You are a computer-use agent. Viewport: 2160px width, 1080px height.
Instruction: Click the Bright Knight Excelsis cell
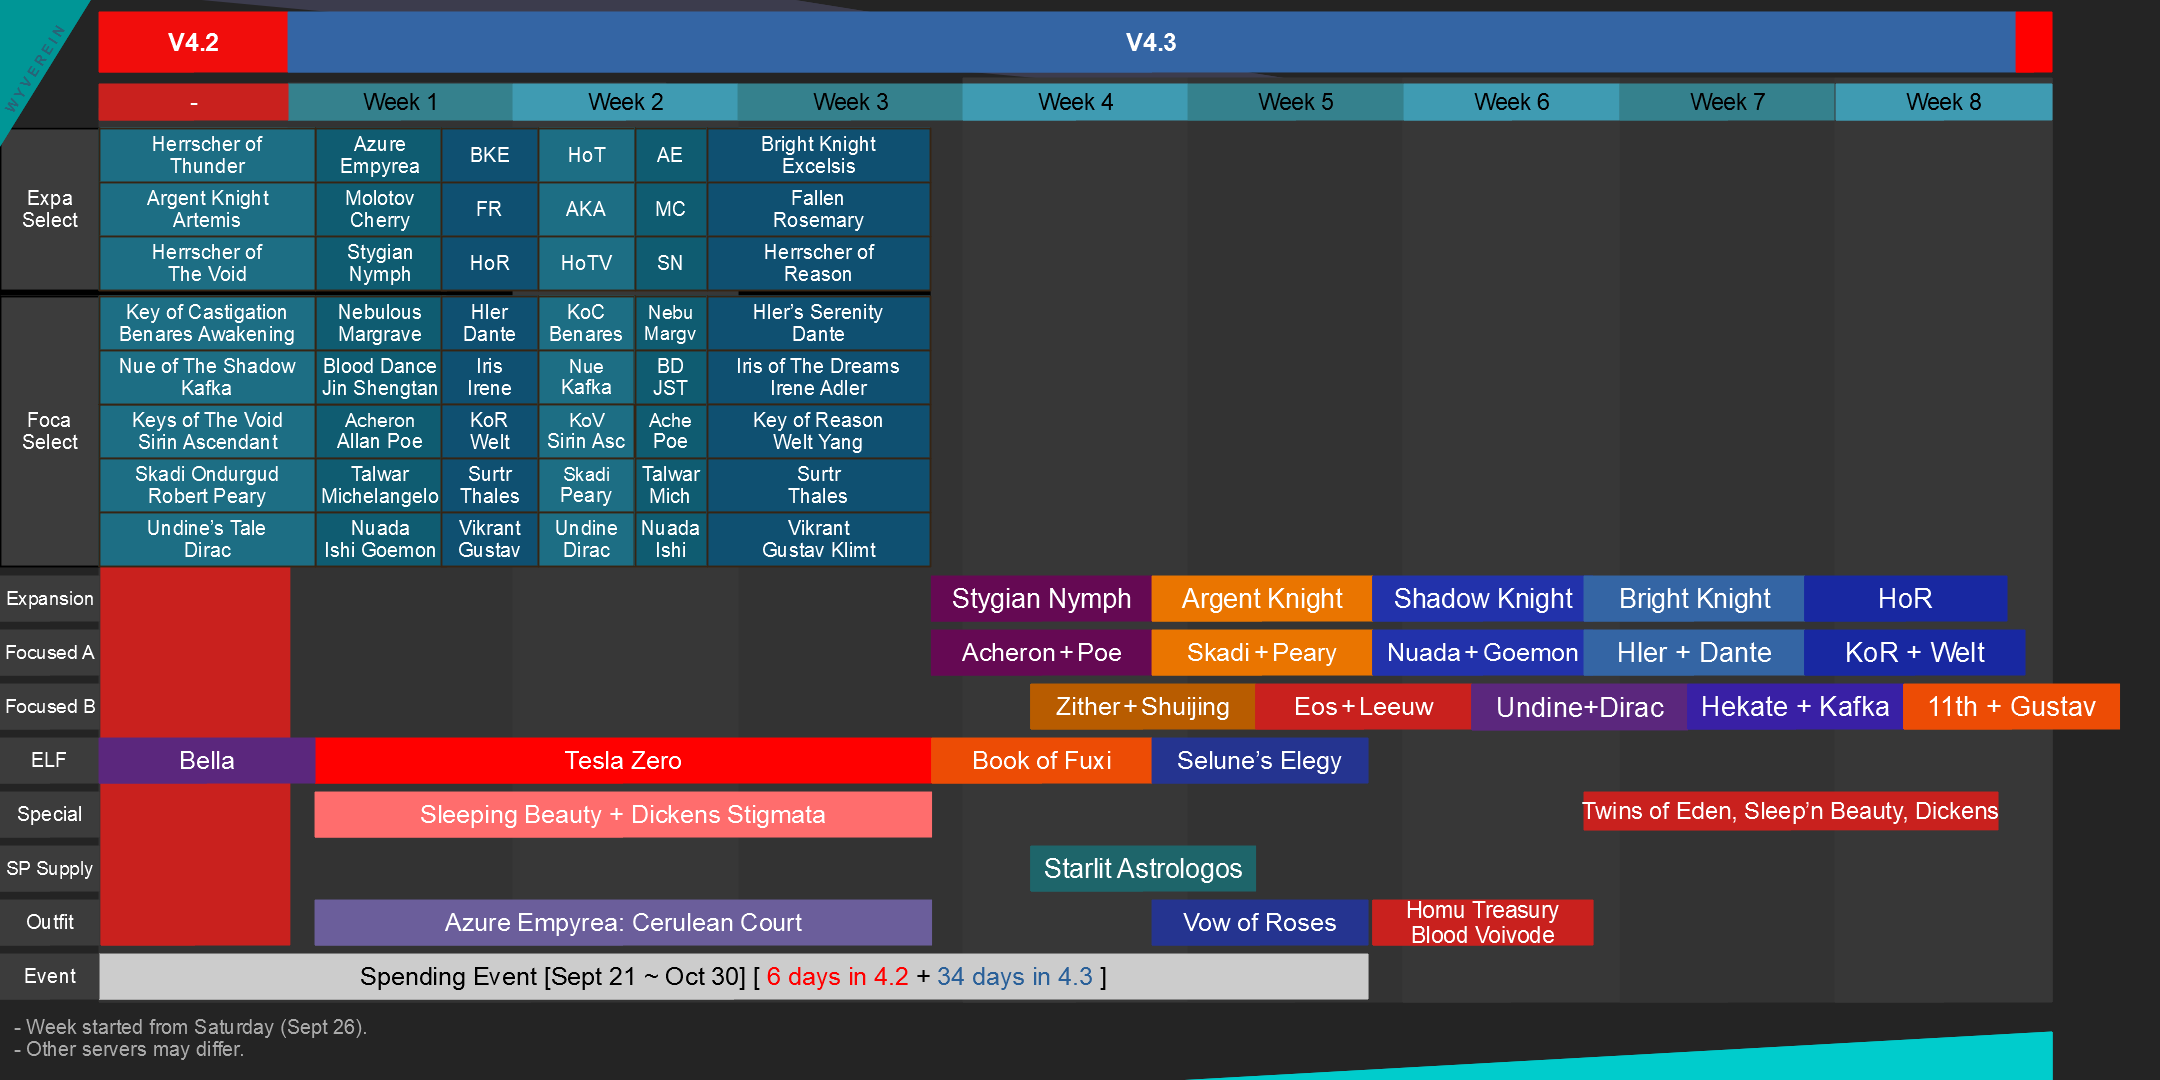tap(818, 155)
